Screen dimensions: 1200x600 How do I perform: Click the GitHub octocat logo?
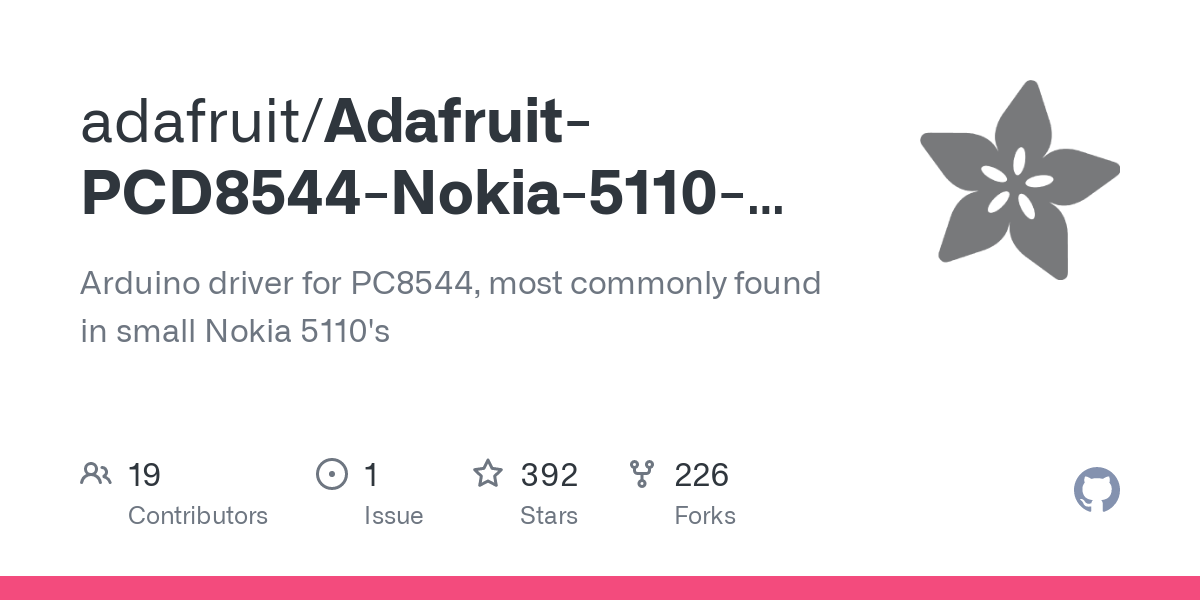tap(1096, 491)
